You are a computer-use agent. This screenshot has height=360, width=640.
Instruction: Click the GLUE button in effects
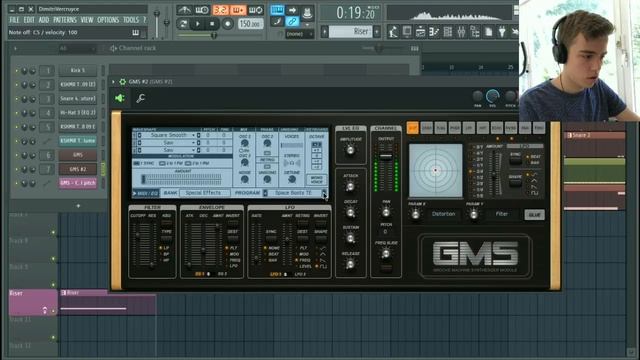coord(534,215)
